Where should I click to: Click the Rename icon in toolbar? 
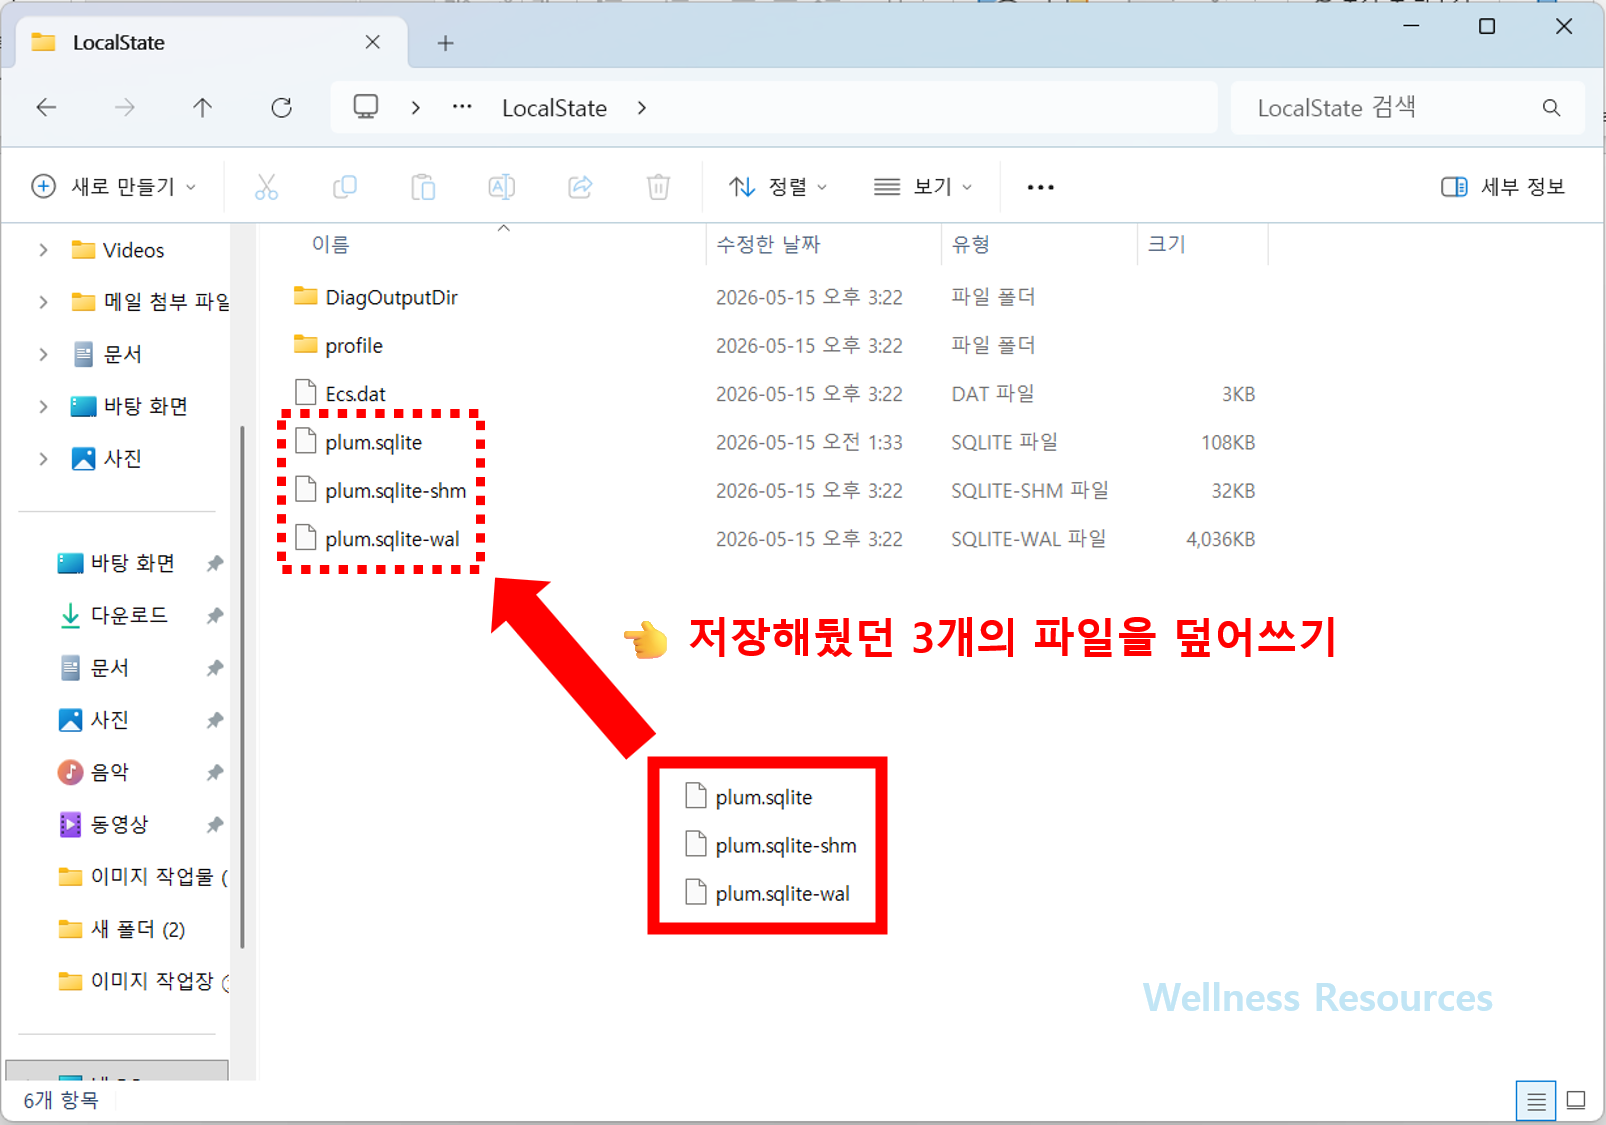[x=502, y=187]
